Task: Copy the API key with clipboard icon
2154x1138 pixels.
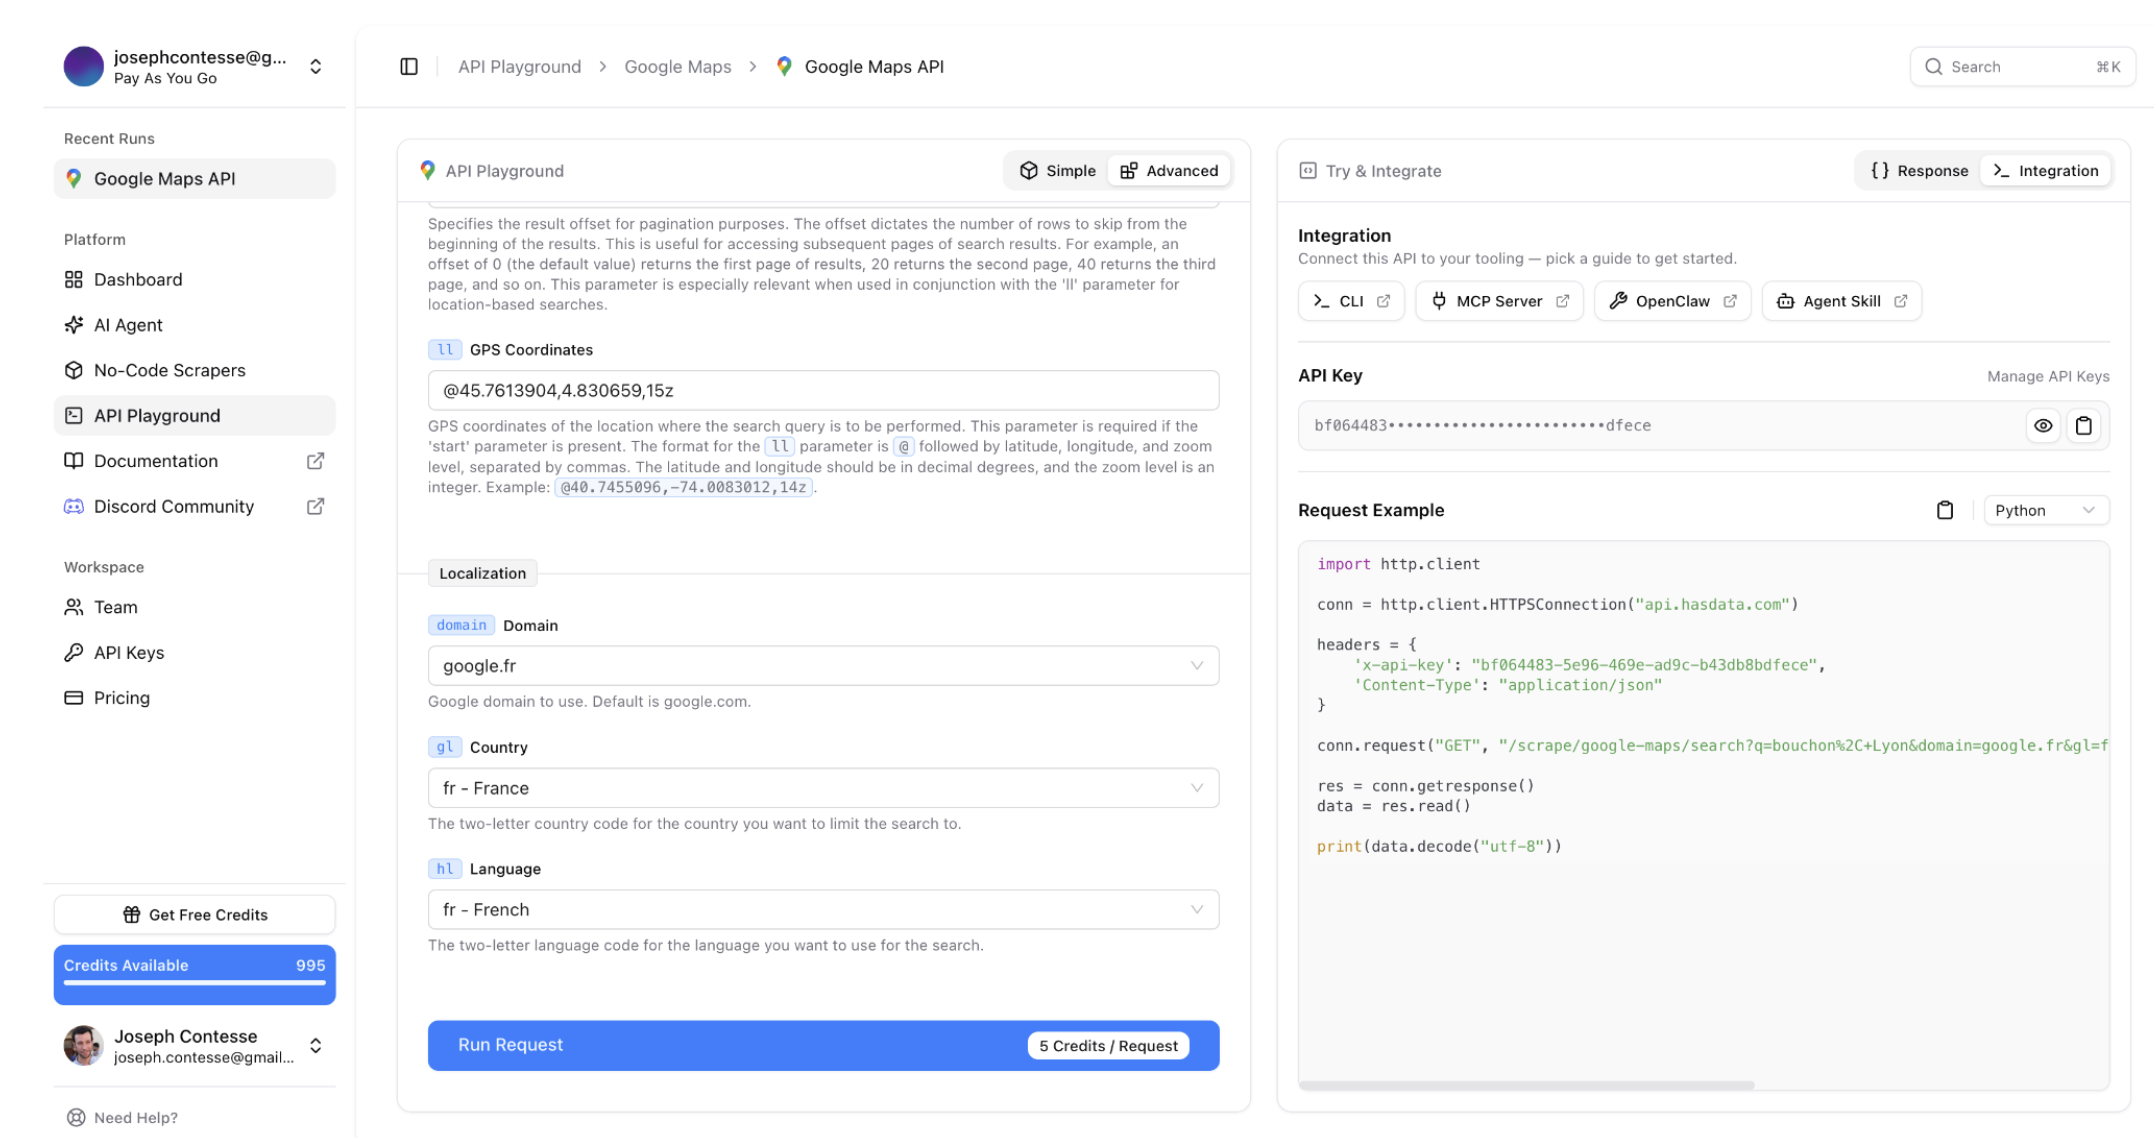Action: coord(2084,426)
